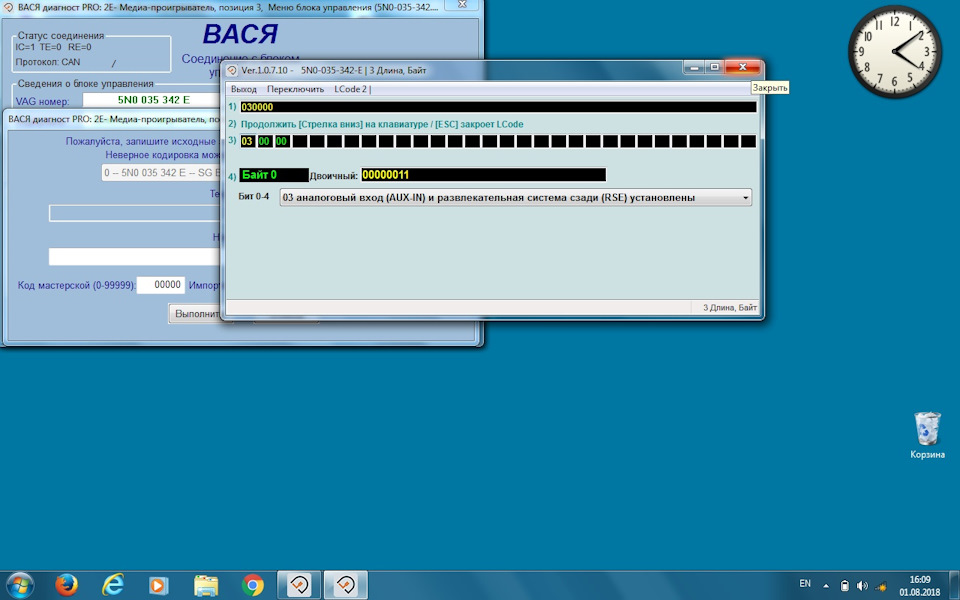960x600 pixels.
Task: Open the Windows Start menu orb
Action: coord(20,585)
